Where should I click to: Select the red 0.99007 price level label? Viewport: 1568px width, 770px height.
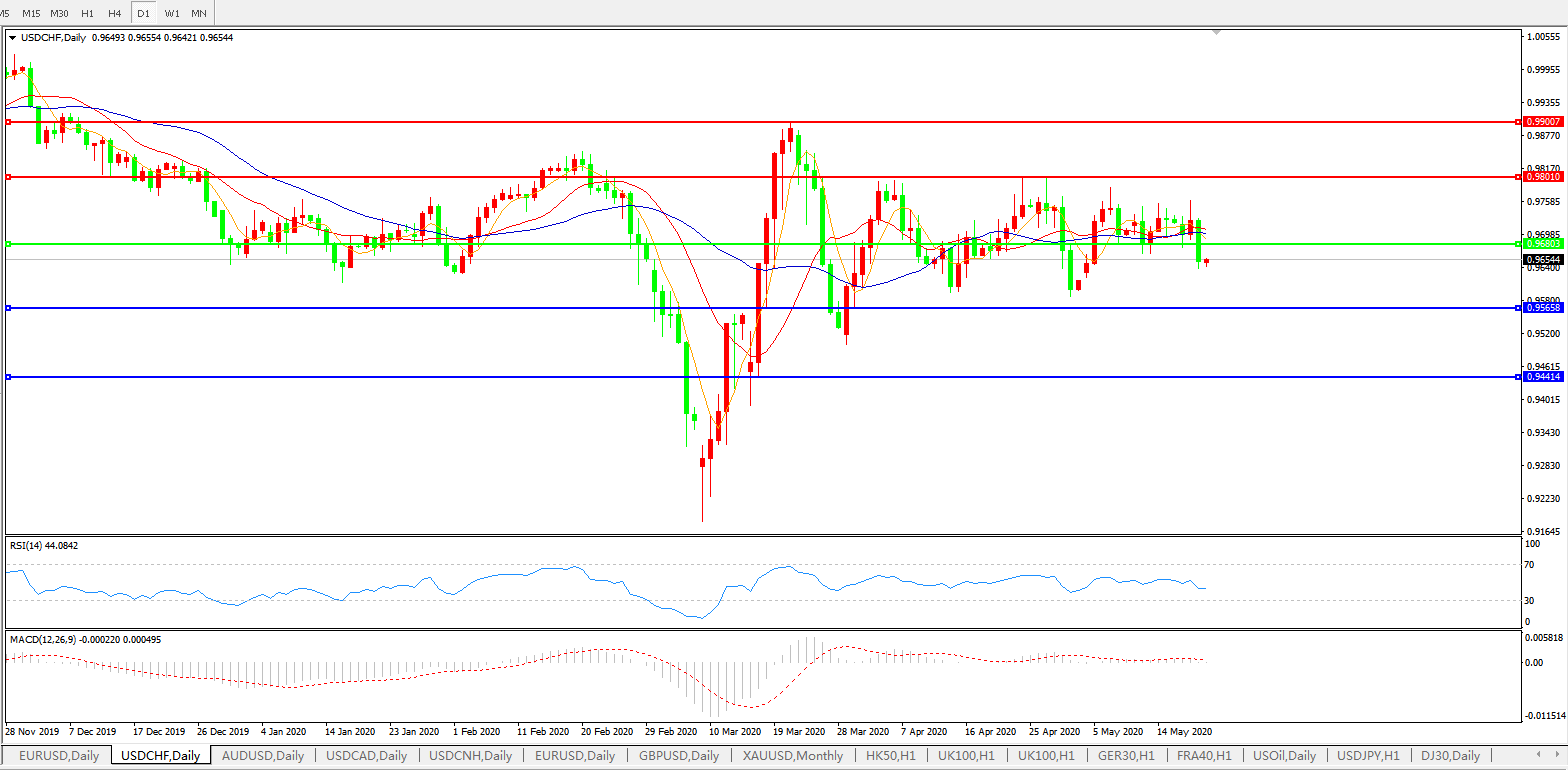[1542, 121]
